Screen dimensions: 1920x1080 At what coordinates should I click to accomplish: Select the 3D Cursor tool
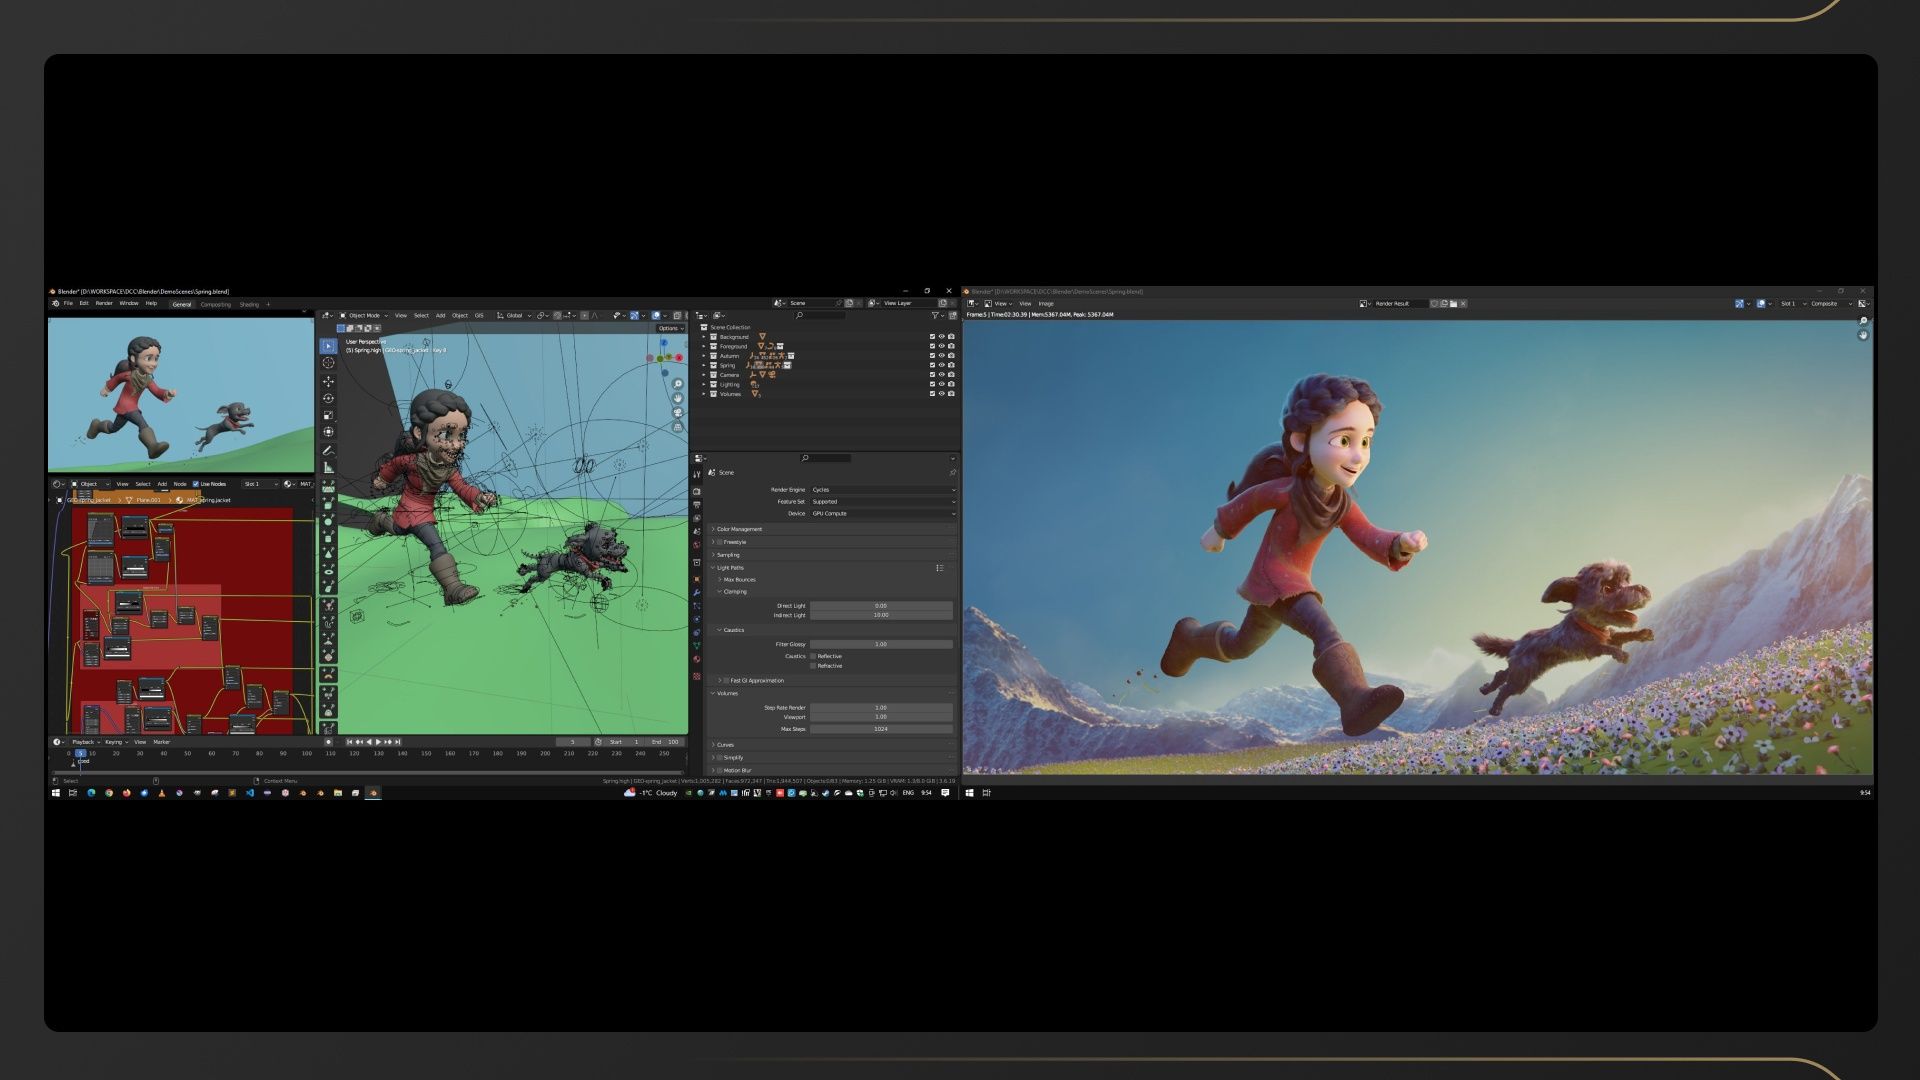click(328, 363)
